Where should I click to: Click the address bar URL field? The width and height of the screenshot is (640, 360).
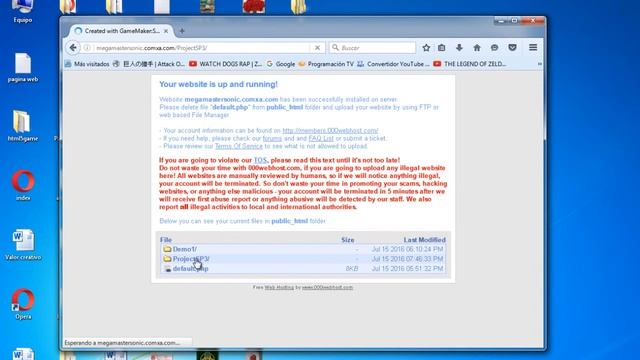click(202, 48)
